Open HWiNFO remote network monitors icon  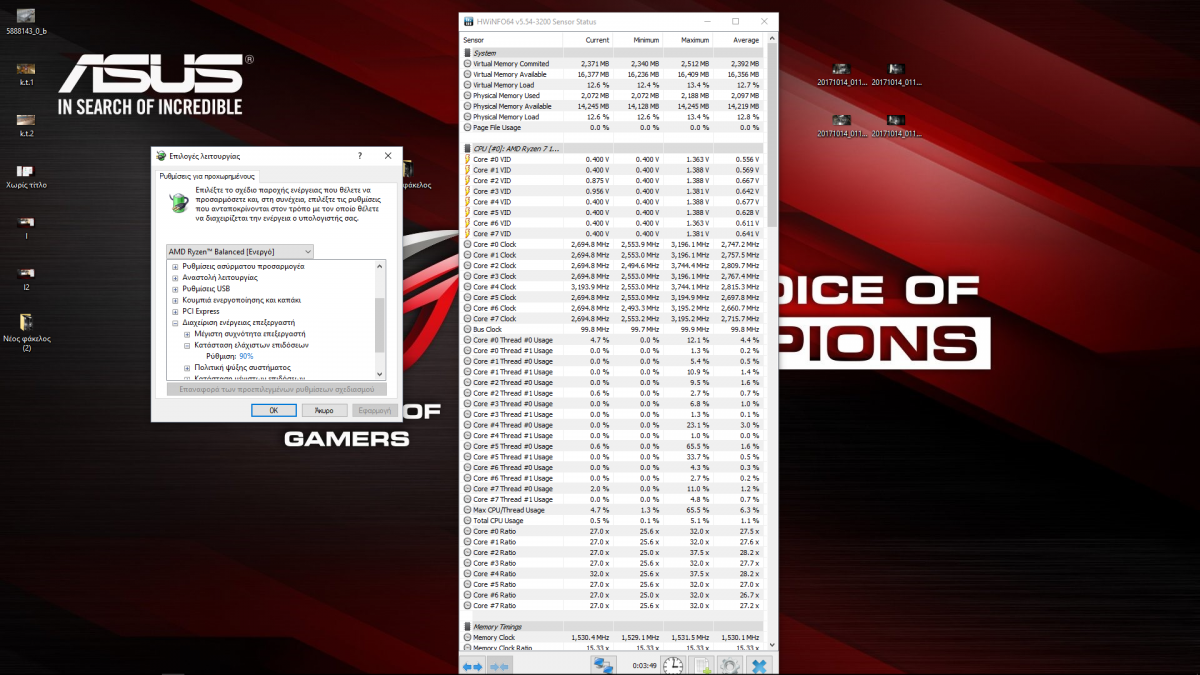click(603, 665)
